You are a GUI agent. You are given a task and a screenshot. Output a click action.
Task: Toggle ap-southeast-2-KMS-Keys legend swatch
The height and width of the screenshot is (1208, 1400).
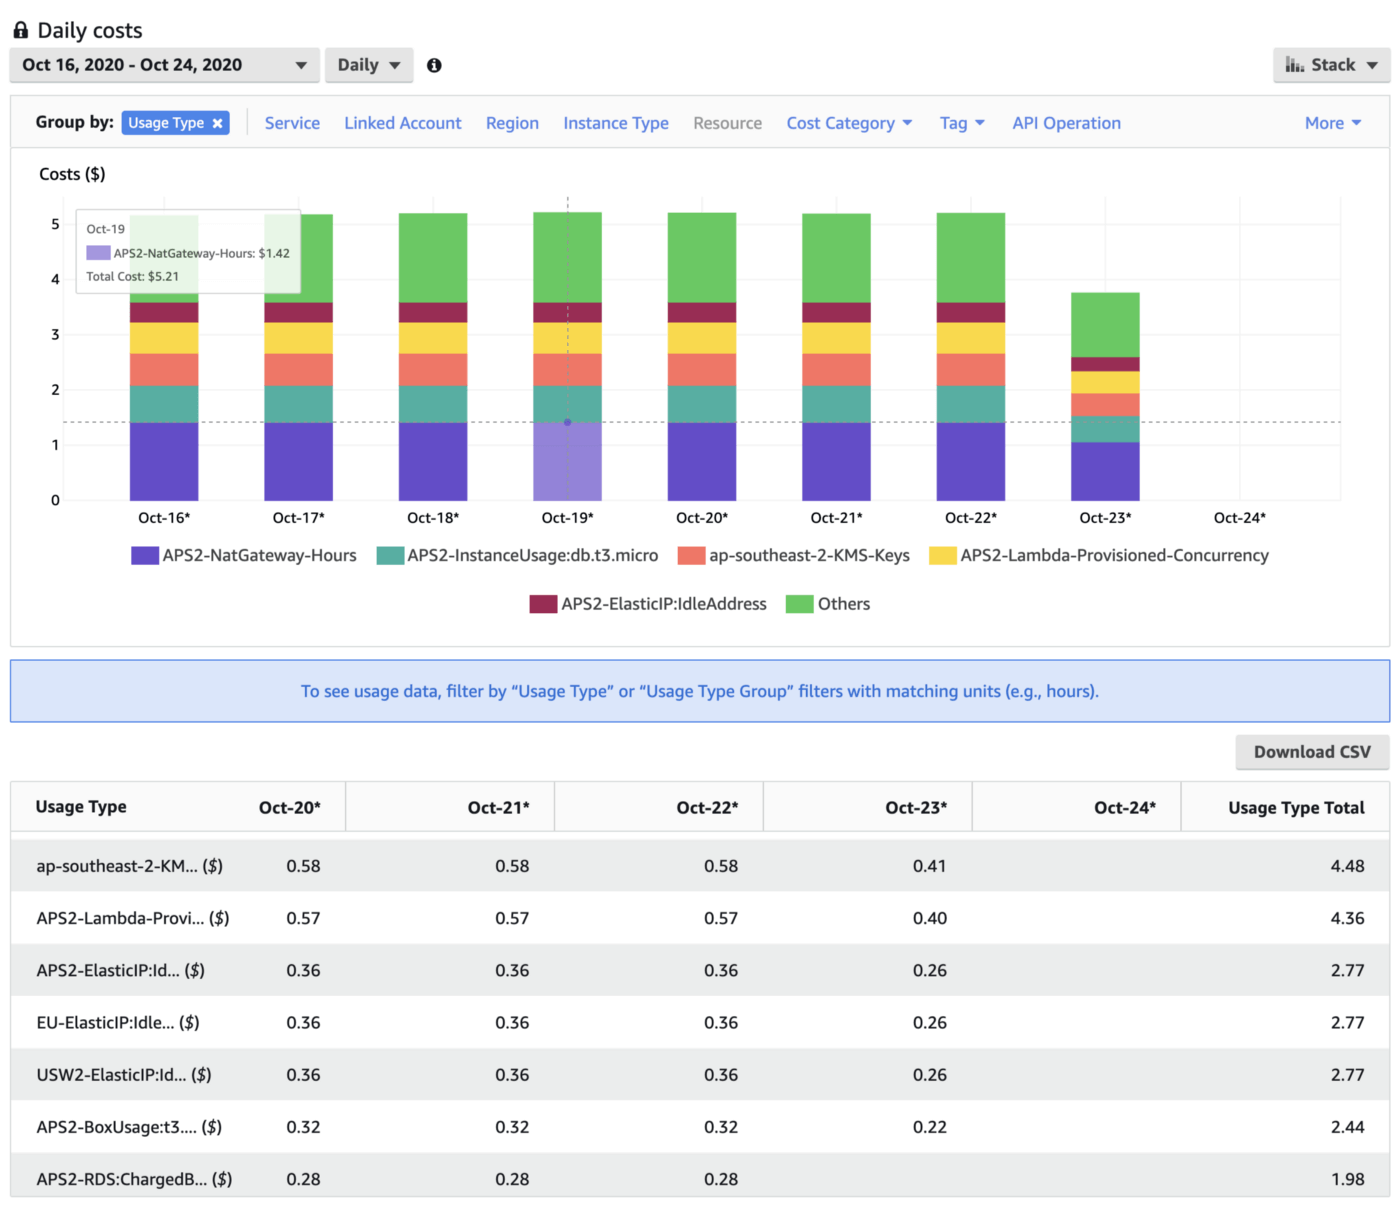(x=691, y=556)
